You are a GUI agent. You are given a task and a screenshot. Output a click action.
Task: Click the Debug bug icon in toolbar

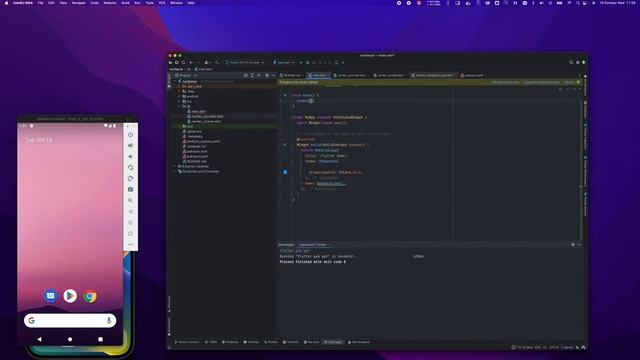tap(308, 62)
